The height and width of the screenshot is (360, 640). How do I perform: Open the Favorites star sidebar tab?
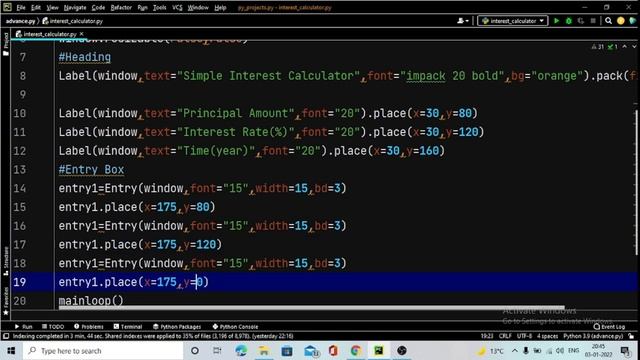coord(6,301)
